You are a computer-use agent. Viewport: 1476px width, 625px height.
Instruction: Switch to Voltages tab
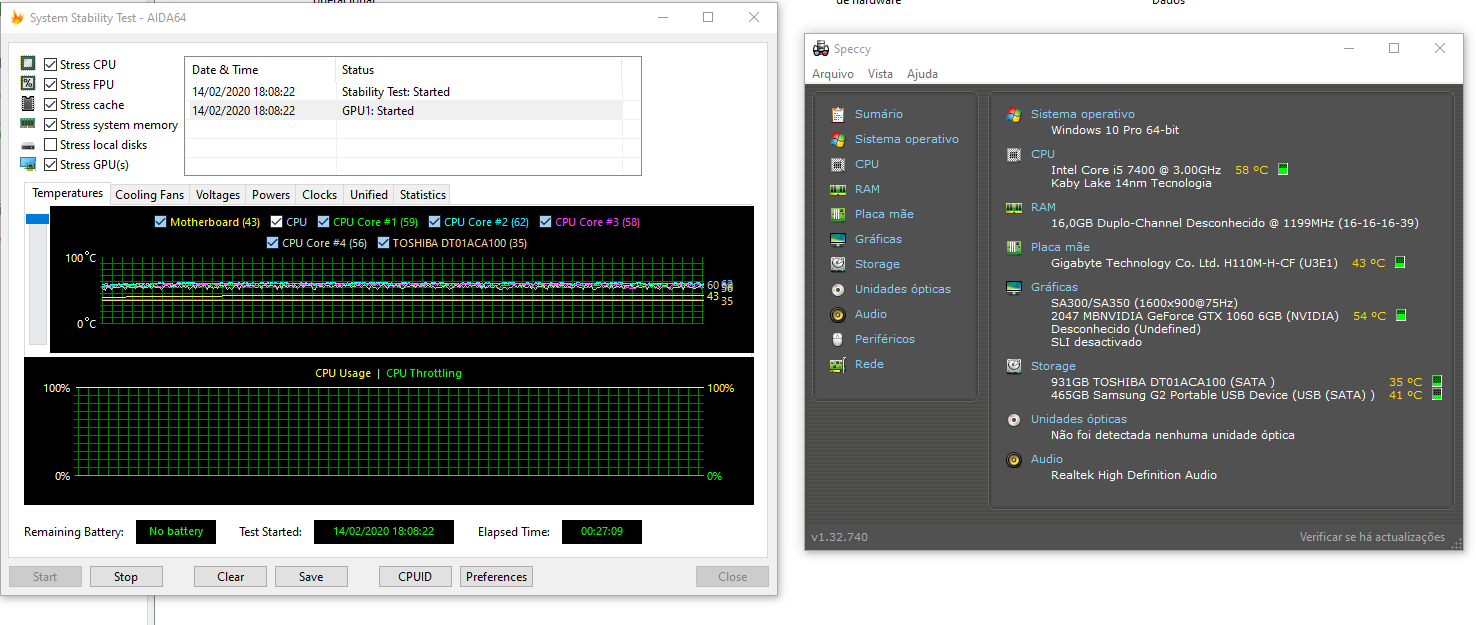[218, 195]
